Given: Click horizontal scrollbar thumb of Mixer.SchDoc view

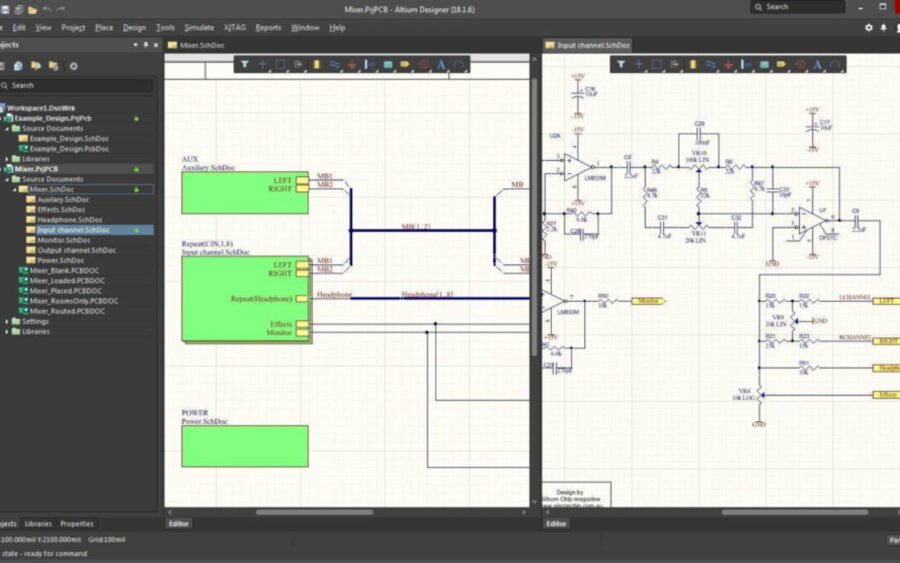Looking at the screenshot, I should tap(315, 512).
